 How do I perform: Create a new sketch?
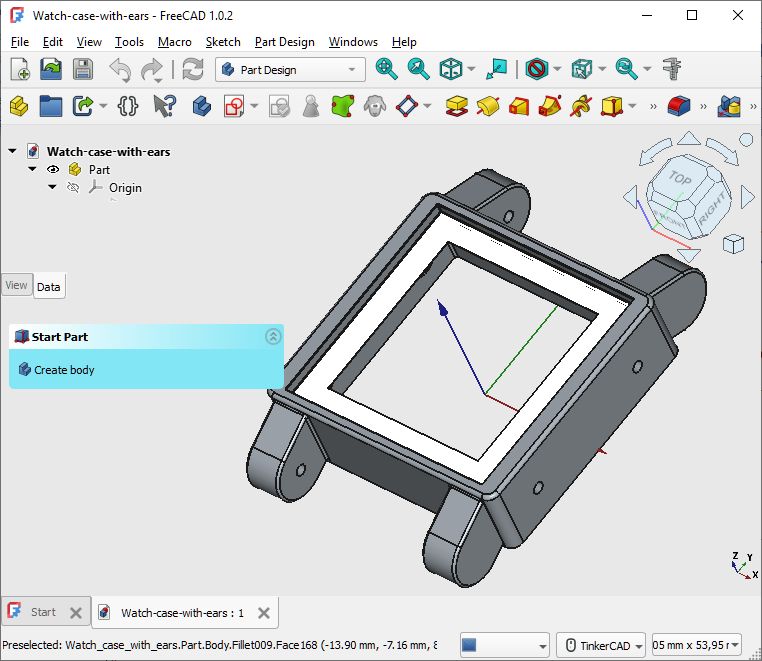pyautogui.click(x=234, y=106)
